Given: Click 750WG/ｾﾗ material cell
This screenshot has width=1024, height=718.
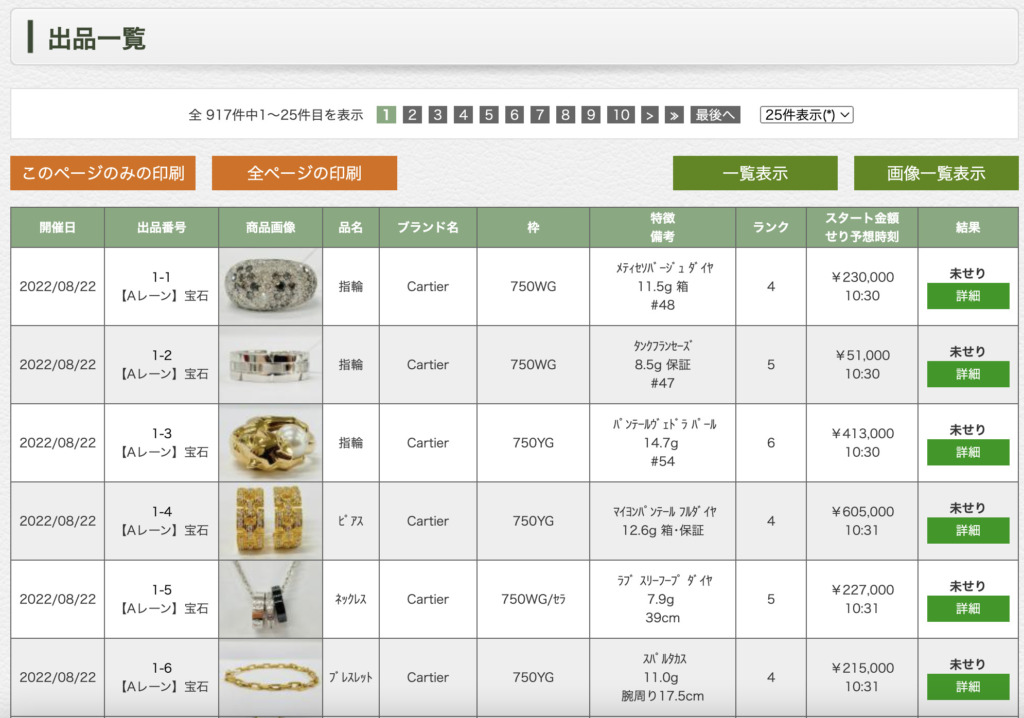Looking at the screenshot, I should (x=533, y=599).
